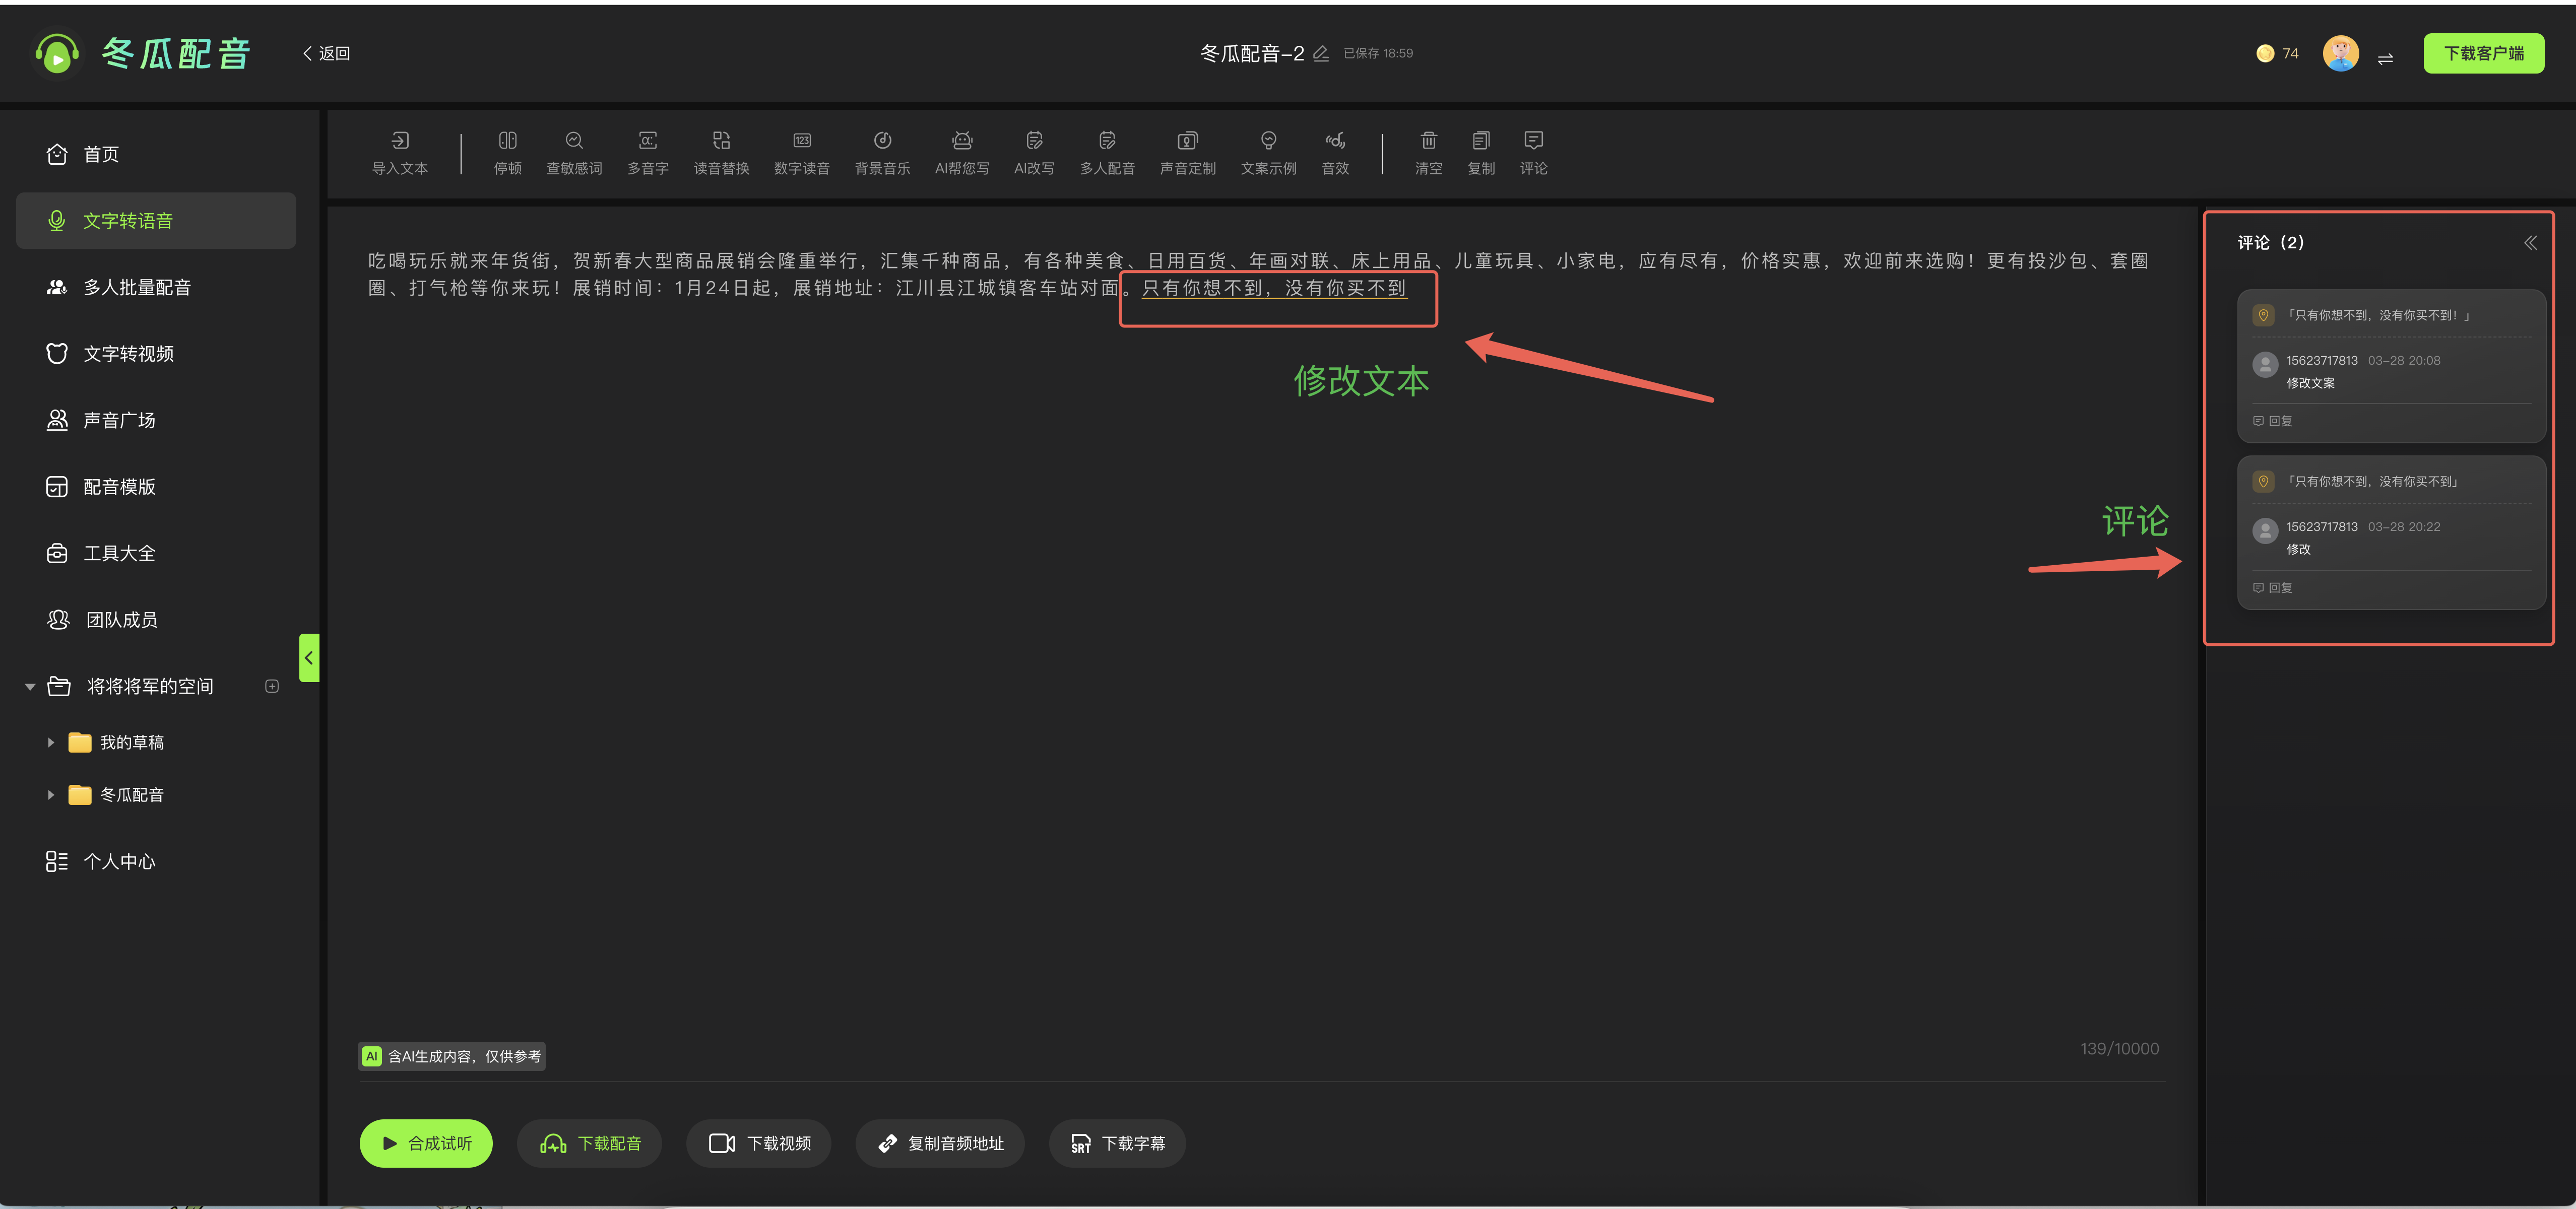
Task: Go to 多人批量配音 in sidebar
Action: (136, 288)
